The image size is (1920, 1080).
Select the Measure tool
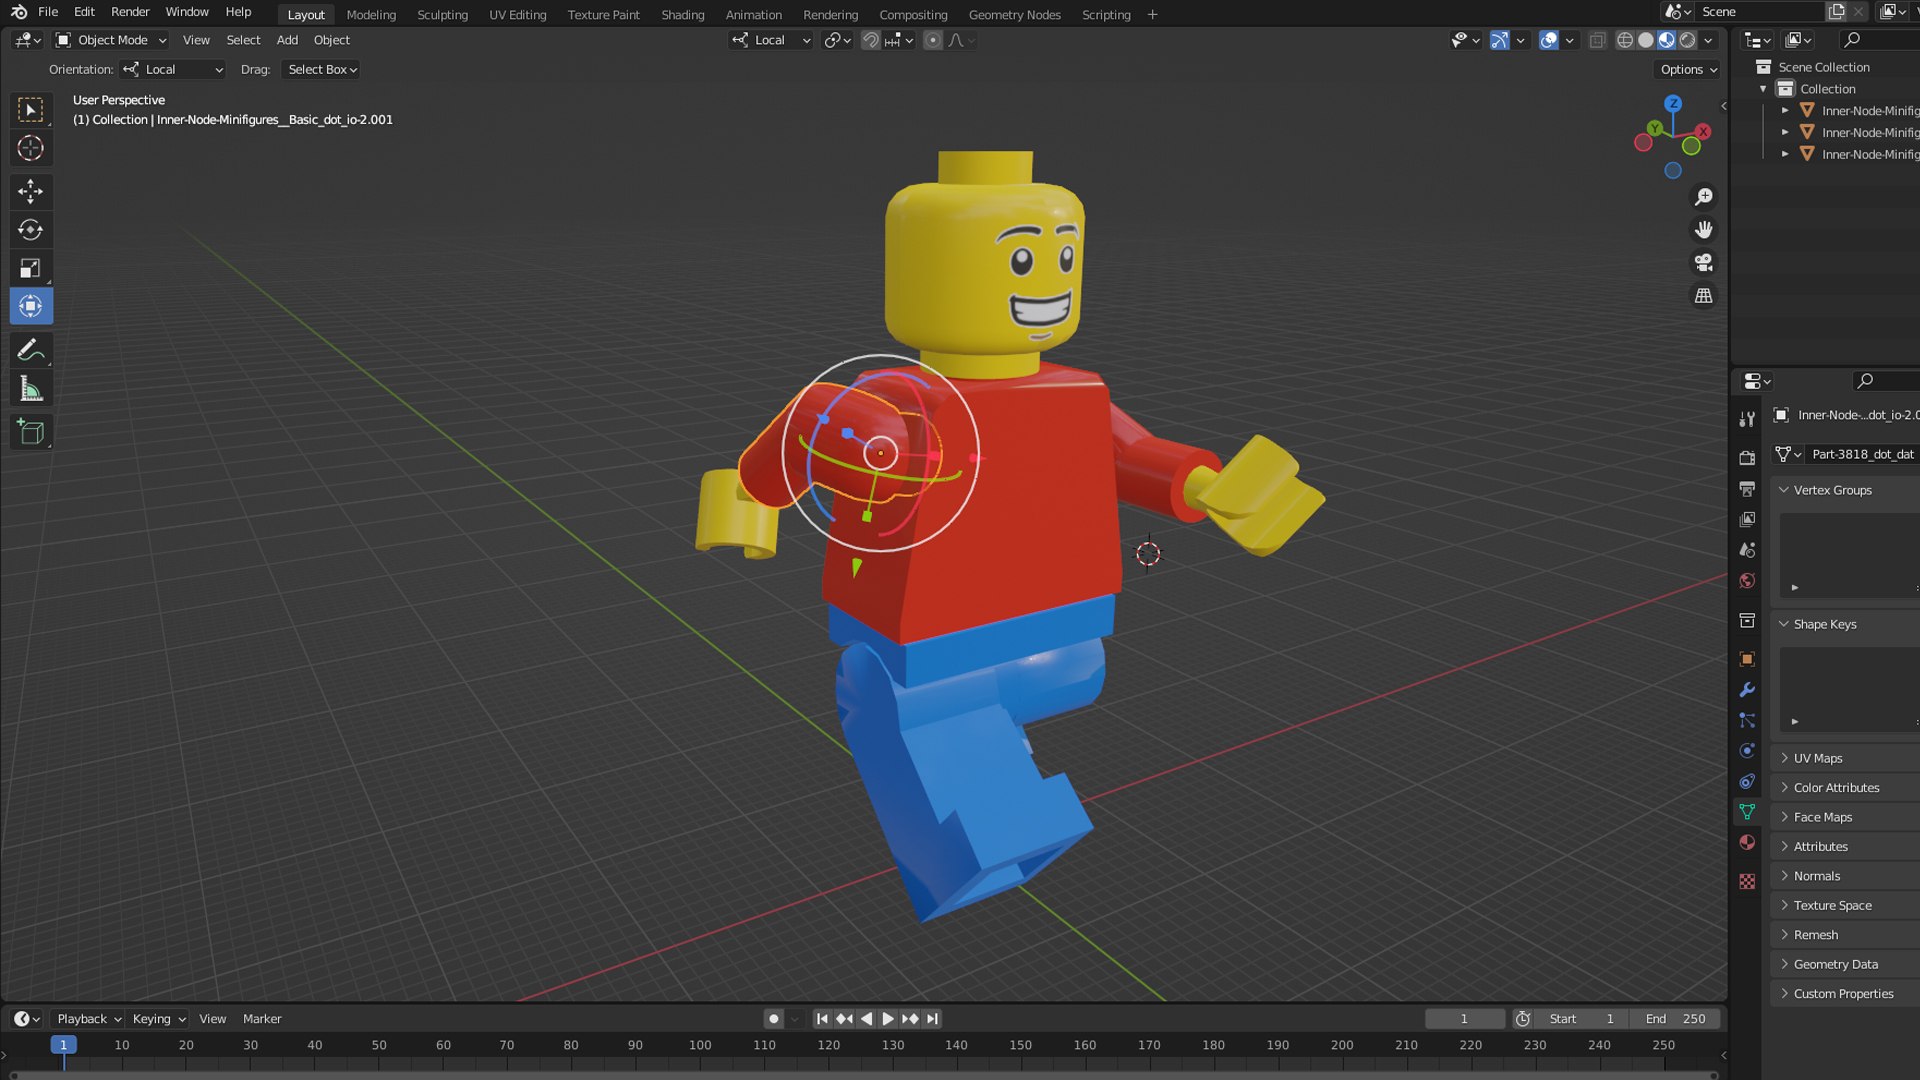[31, 389]
